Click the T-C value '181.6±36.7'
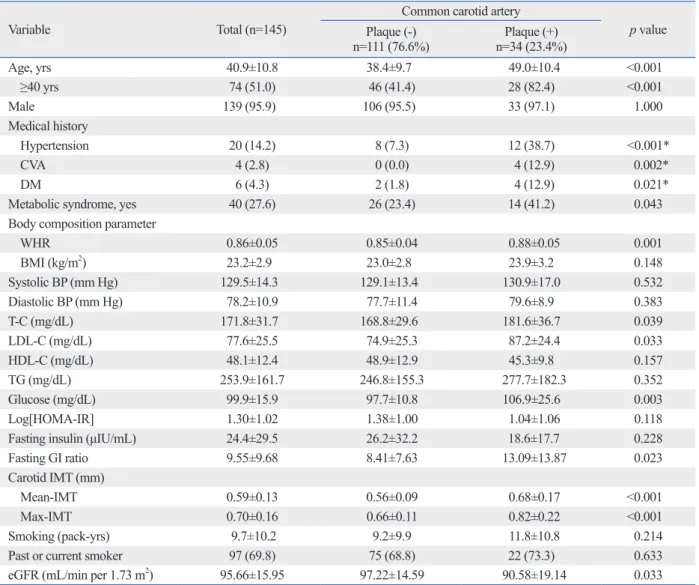Image resolution: width=699 pixels, height=585 pixels. pos(531,321)
